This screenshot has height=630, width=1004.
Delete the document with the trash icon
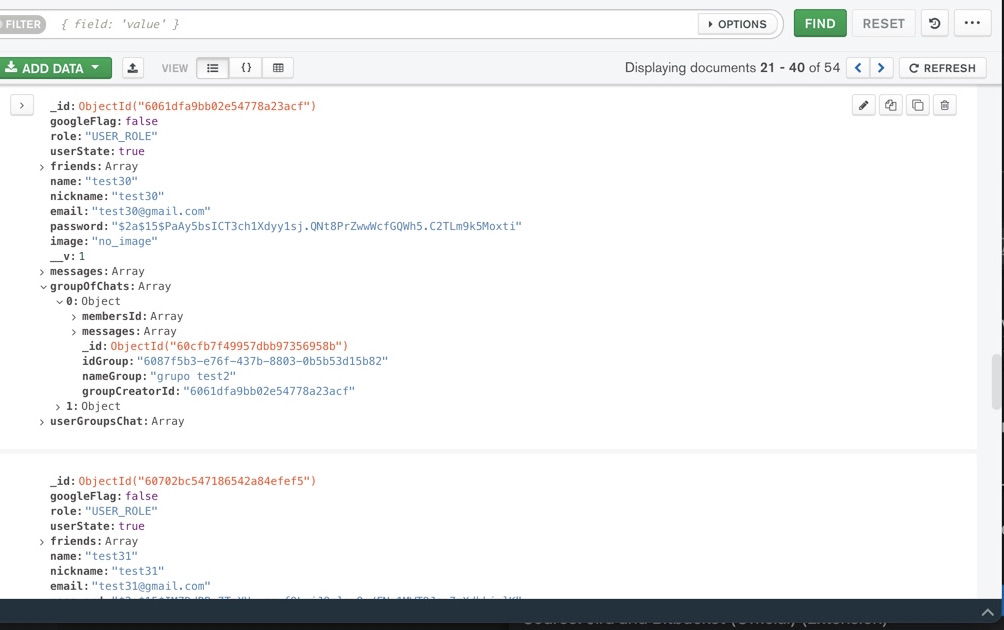click(x=944, y=105)
